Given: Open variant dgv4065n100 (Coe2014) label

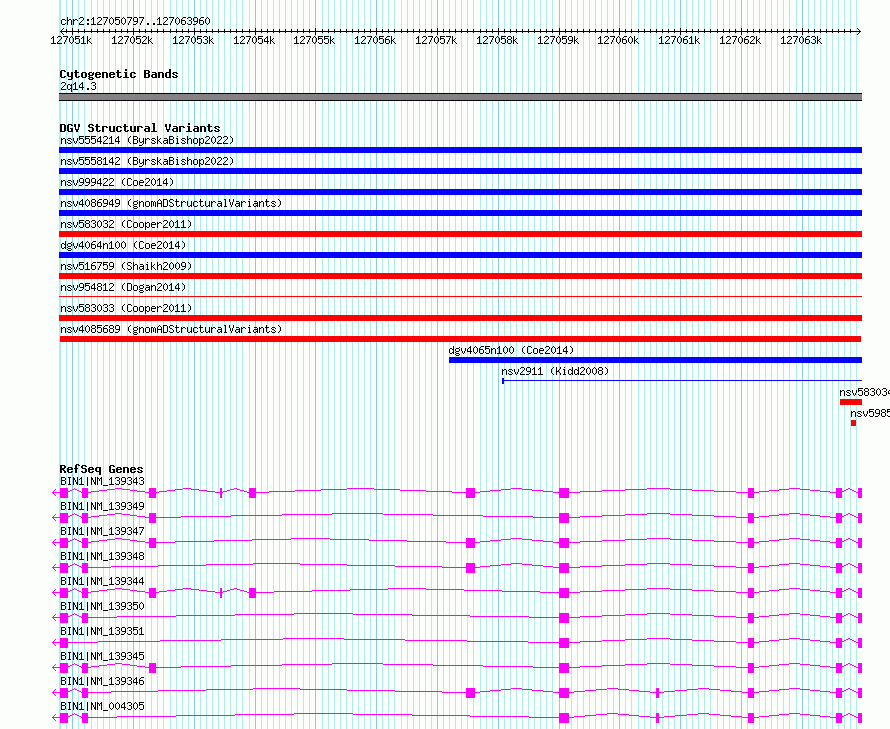Looking at the screenshot, I should [511, 350].
